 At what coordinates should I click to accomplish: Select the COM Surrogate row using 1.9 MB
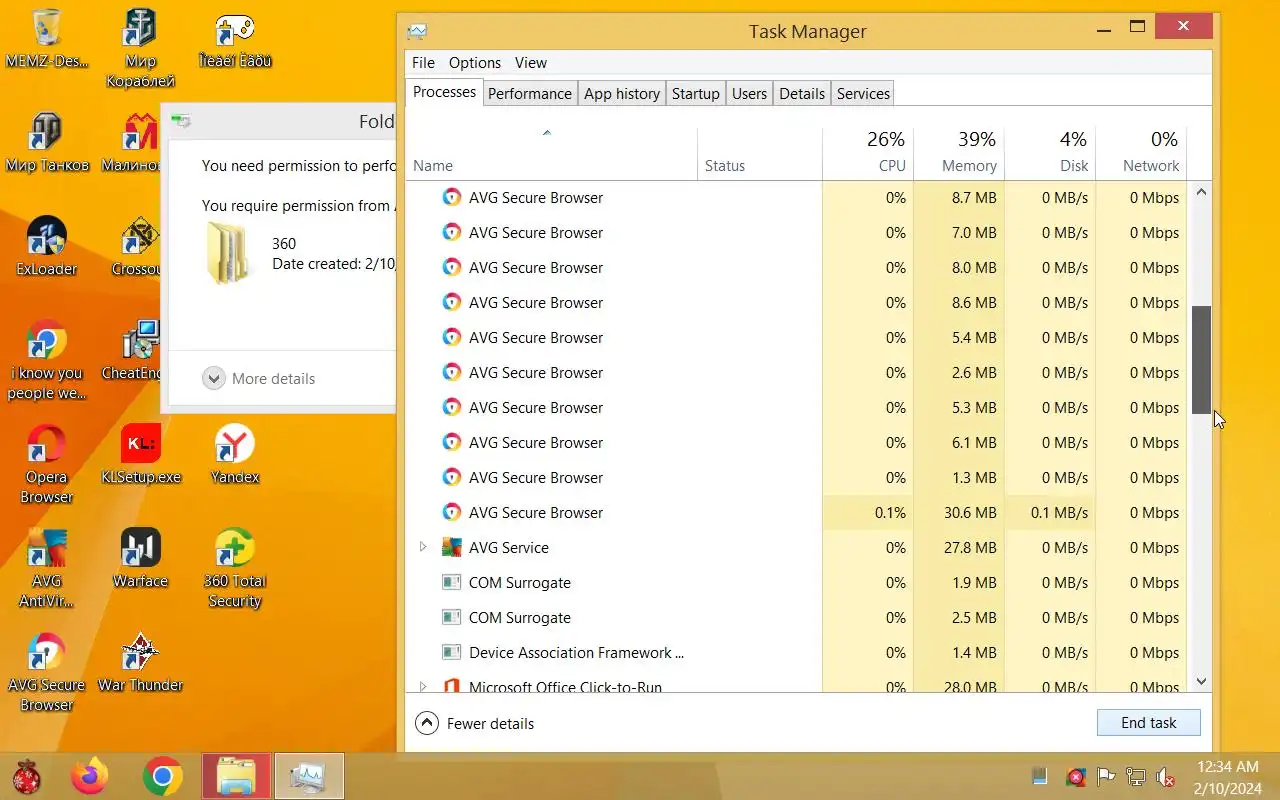coord(798,583)
